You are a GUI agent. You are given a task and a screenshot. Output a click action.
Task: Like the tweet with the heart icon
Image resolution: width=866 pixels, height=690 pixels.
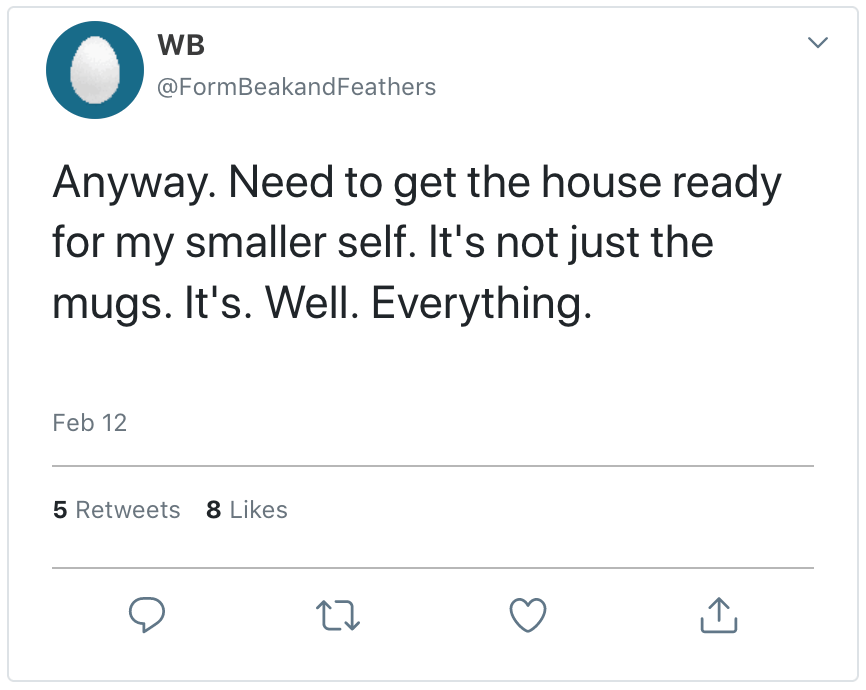tap(528, 615)
